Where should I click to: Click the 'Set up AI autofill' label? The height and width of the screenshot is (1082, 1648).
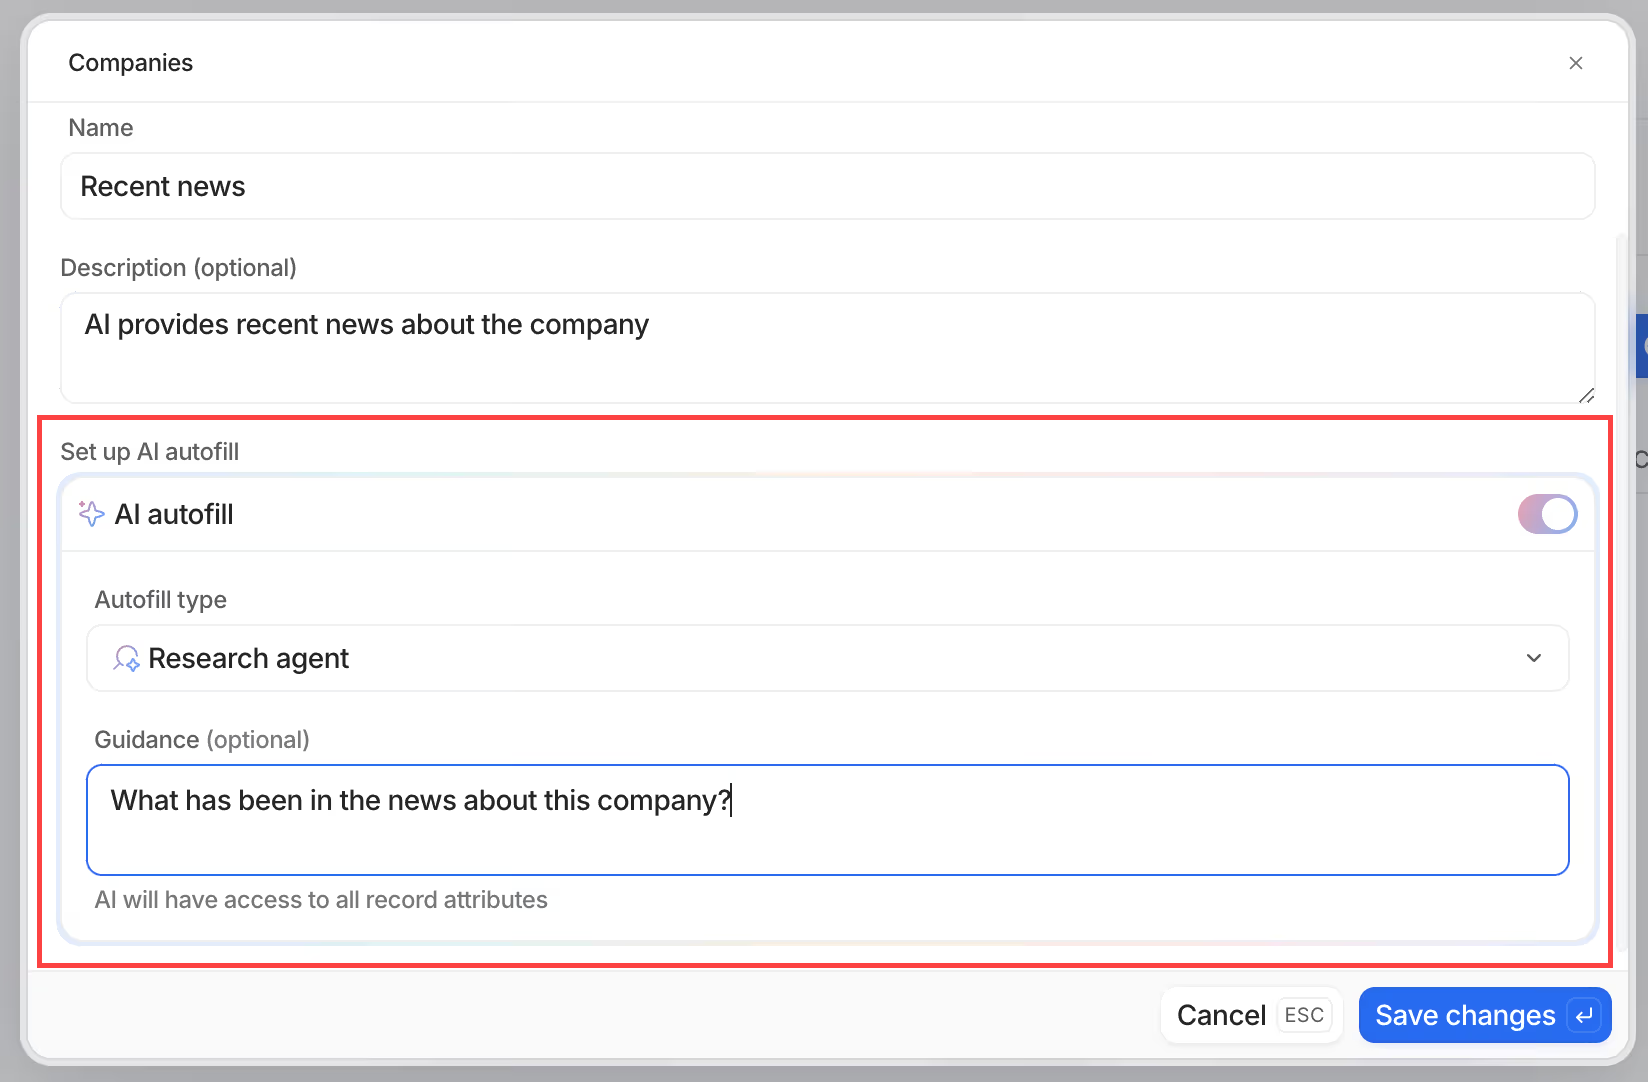(x=150, y=452)
